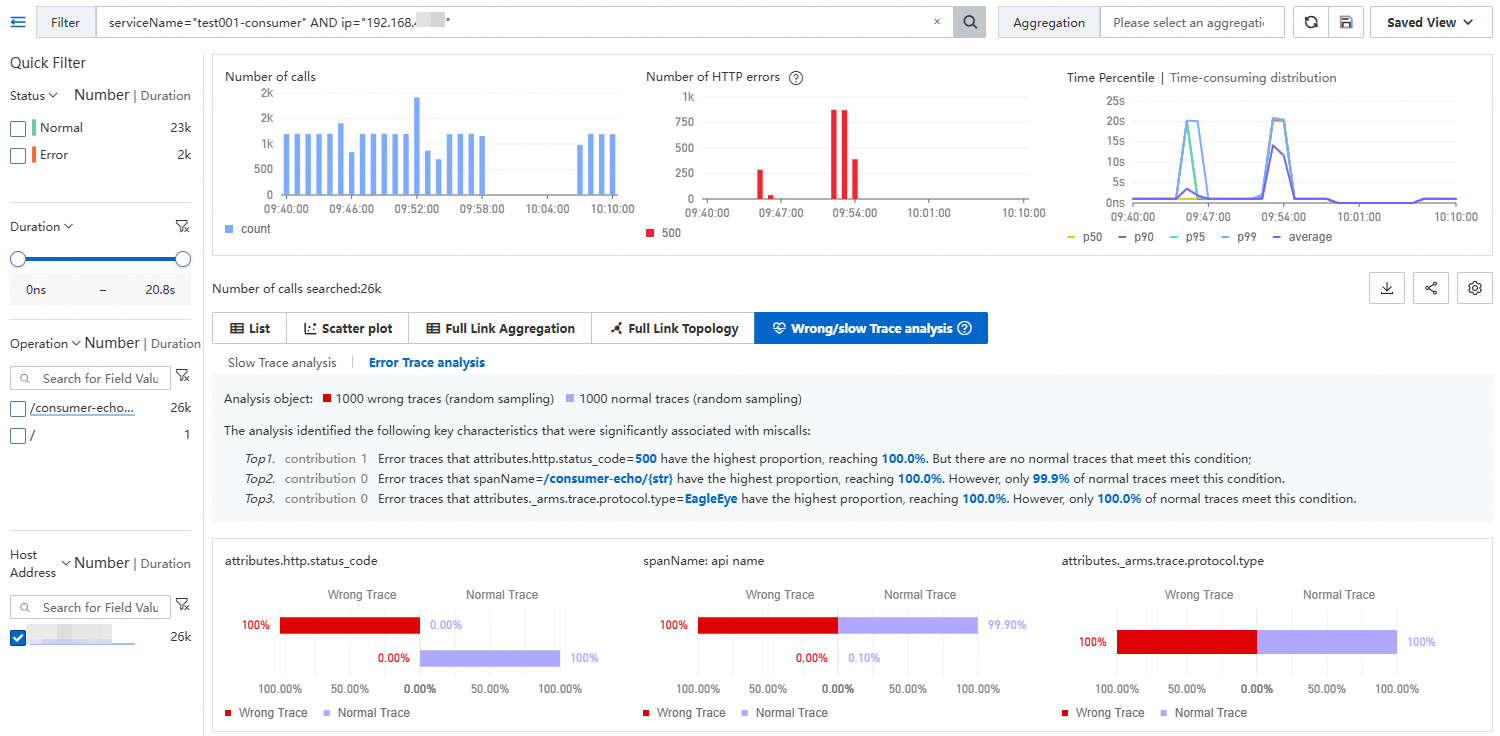
Task: Click the download icon above the analysis tabs
Action: pyautogui.click(x=1387, y=288)
